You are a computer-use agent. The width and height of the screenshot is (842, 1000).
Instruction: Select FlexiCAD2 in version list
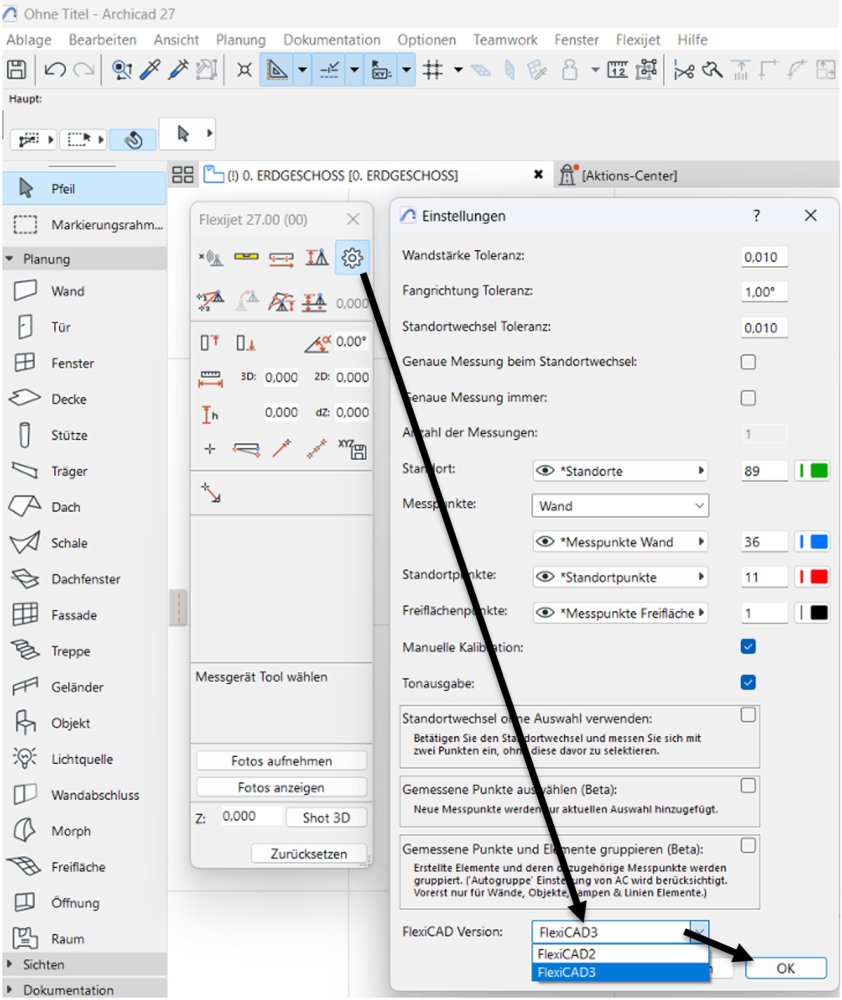pyautogui.click(x=620, y=953)
